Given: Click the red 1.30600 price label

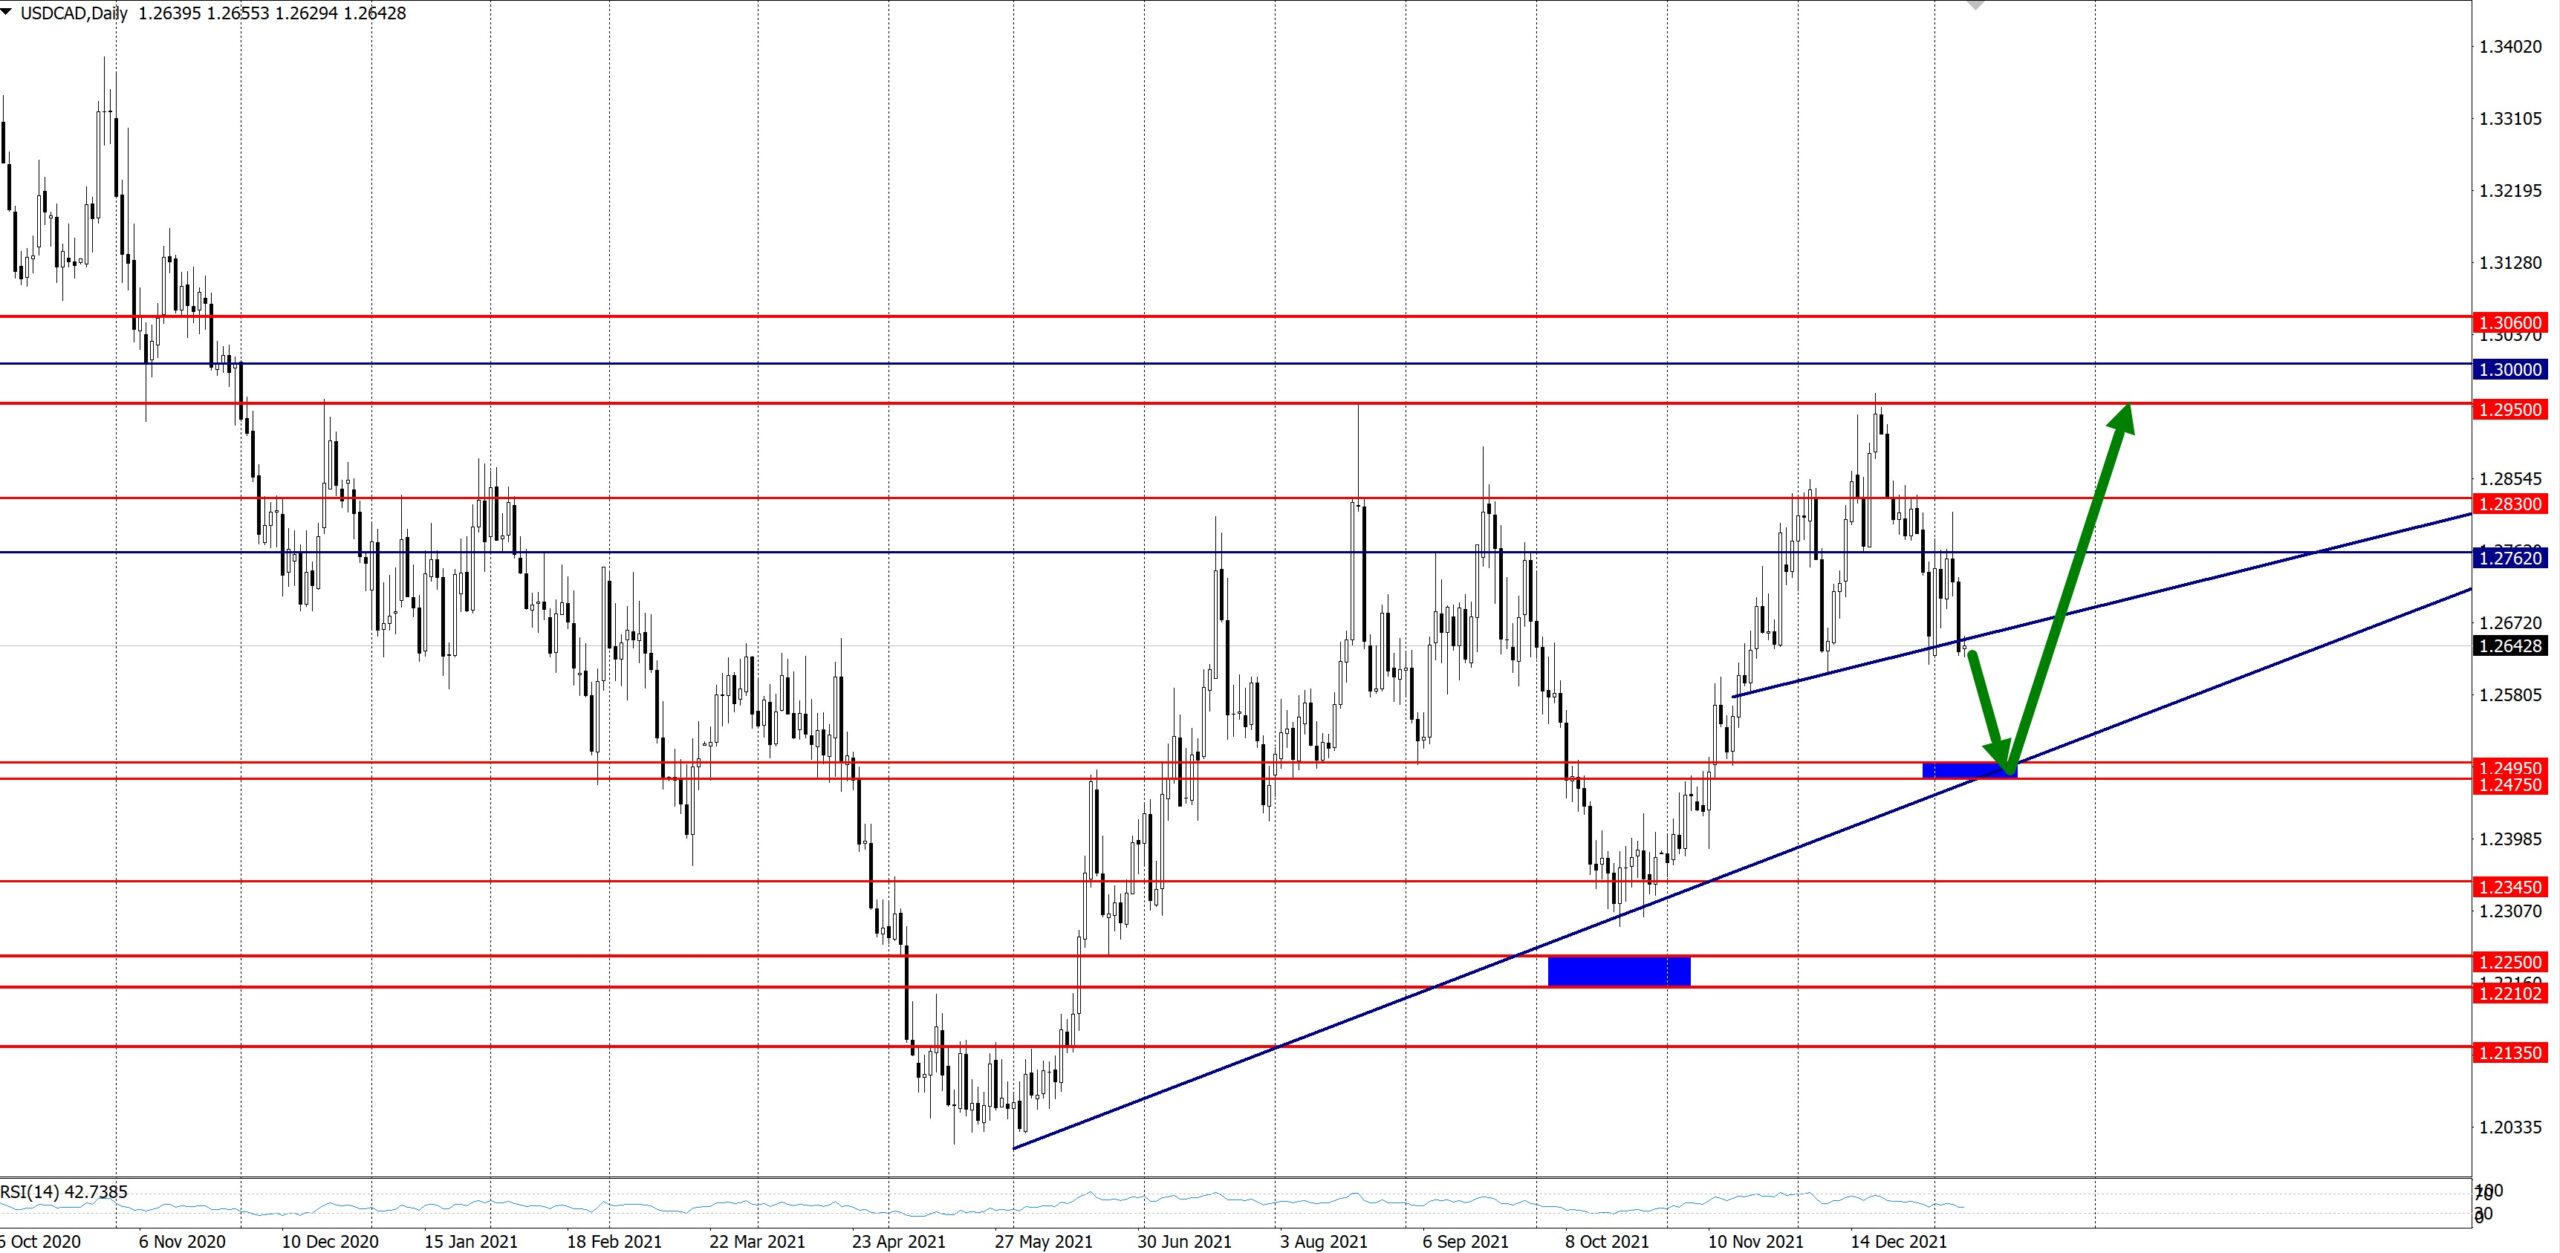Looking at the screenshot, I should 2510,322.
